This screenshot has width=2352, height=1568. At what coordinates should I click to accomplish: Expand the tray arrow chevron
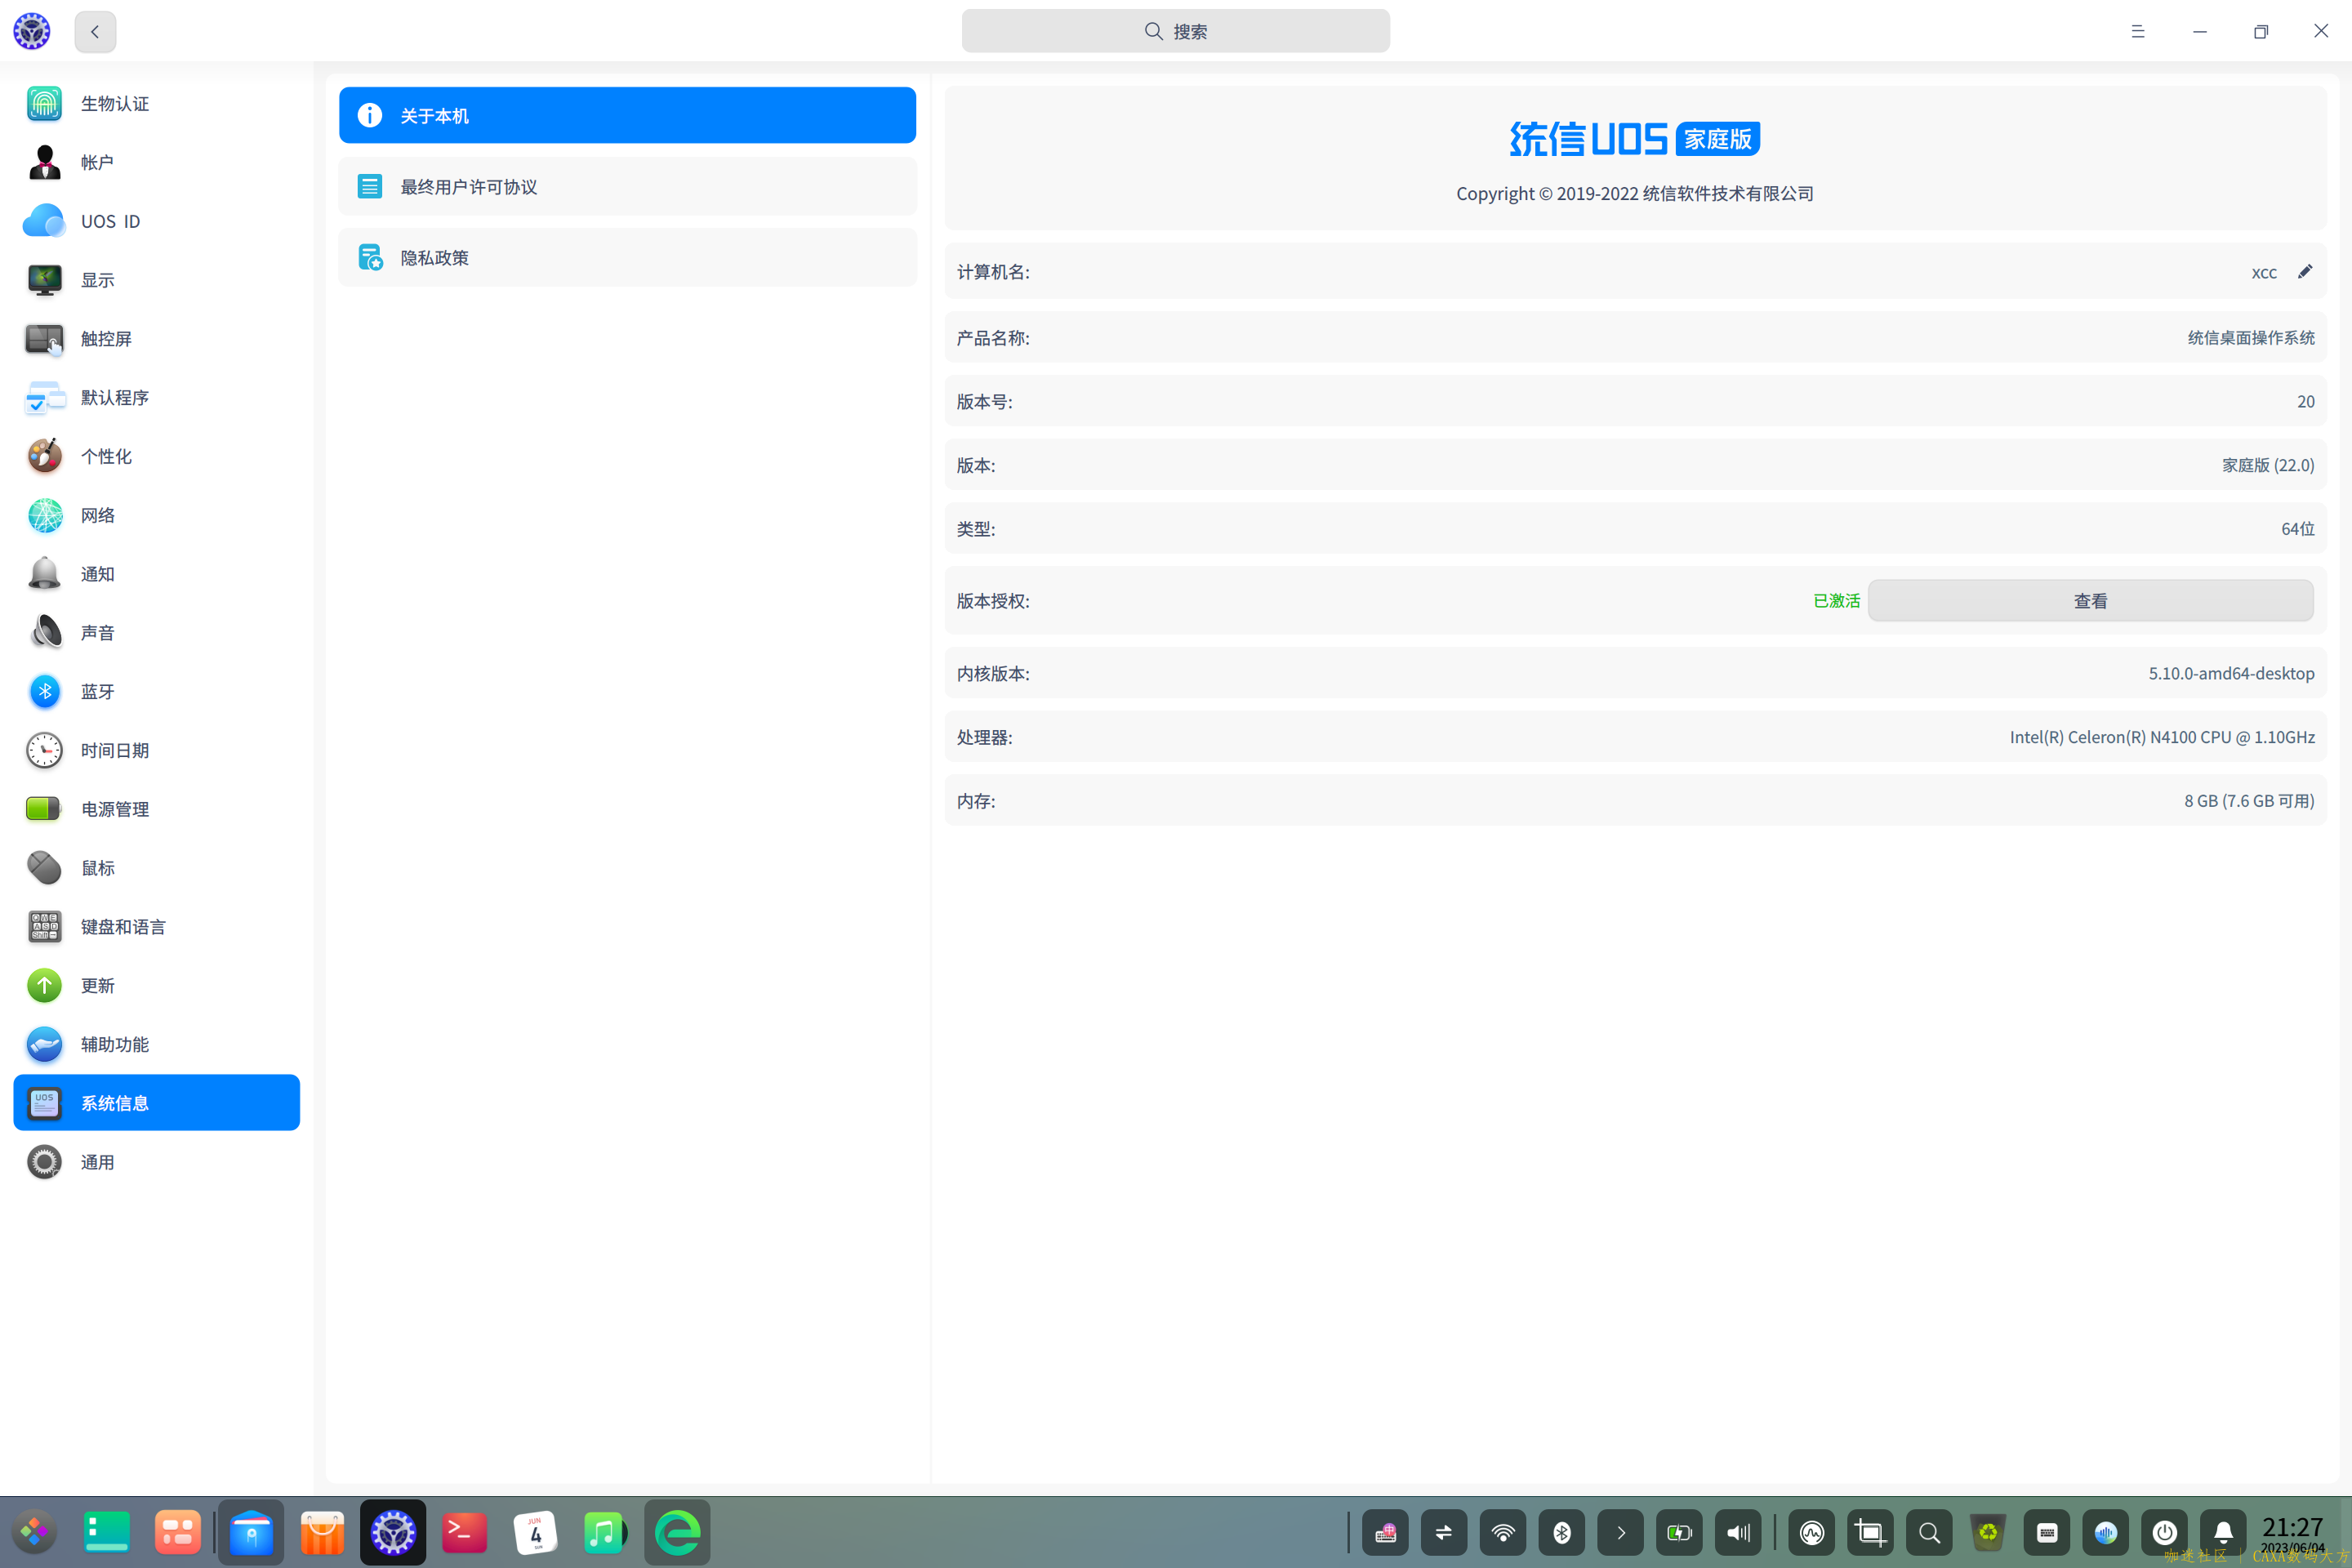tap(1621, 1533)
